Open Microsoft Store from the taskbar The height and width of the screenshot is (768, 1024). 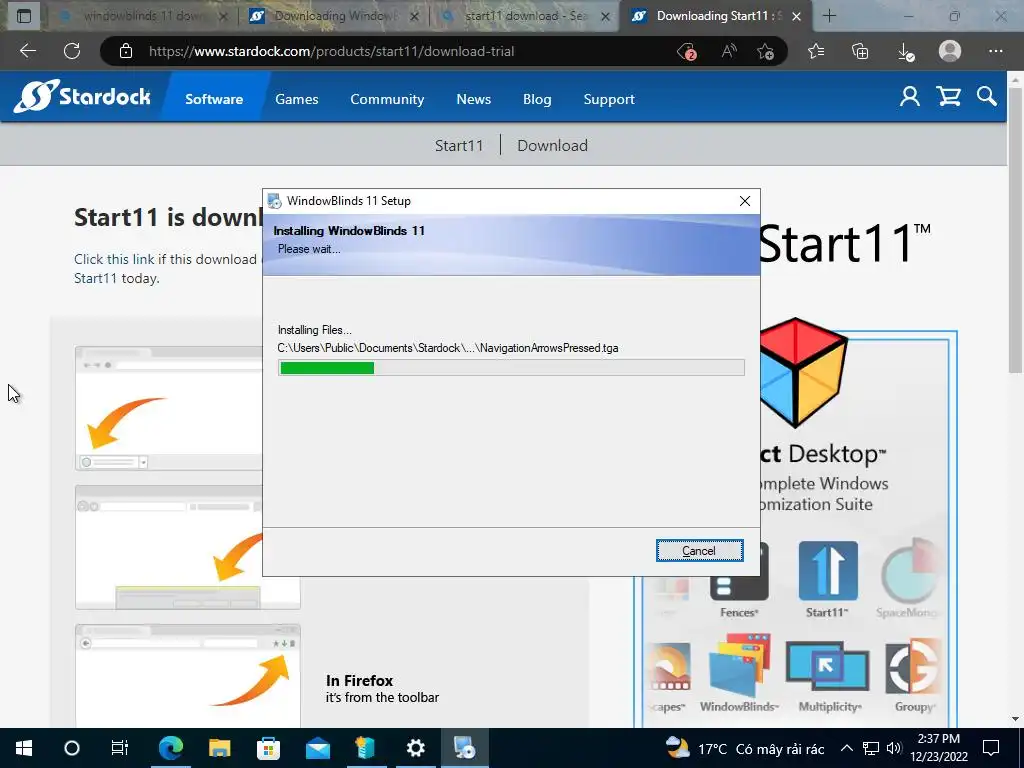(268, 748)
